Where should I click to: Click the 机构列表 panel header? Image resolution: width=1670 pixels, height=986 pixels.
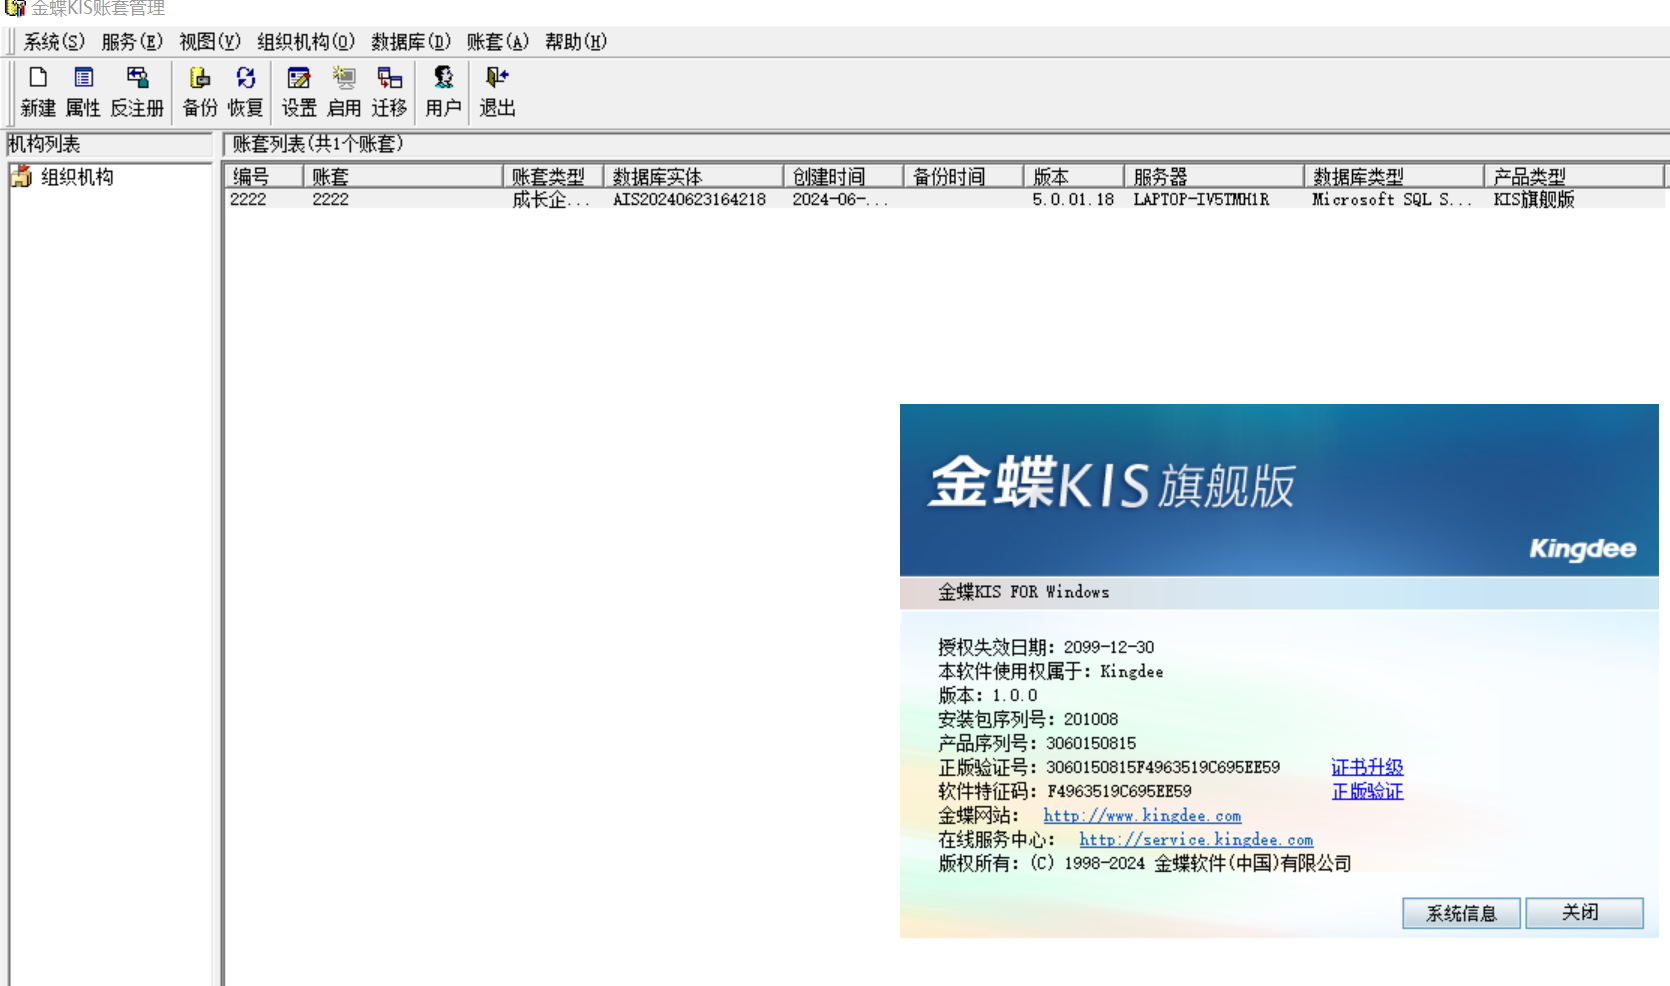(x=110, y=144)
